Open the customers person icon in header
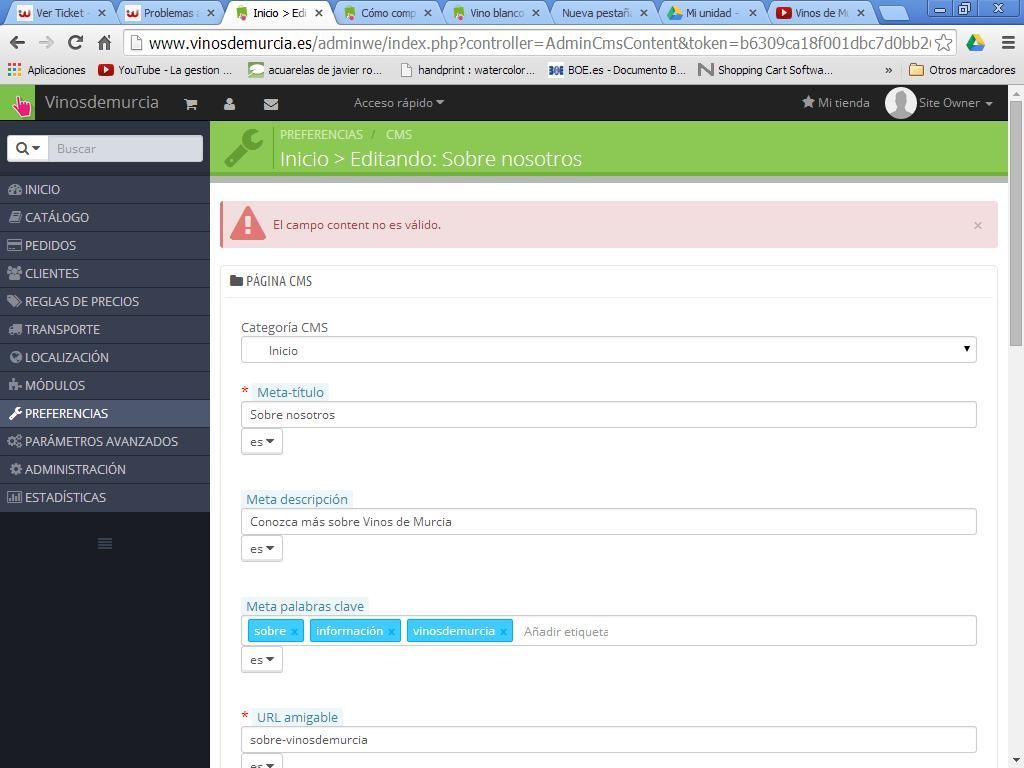 [x=229, y=104]
